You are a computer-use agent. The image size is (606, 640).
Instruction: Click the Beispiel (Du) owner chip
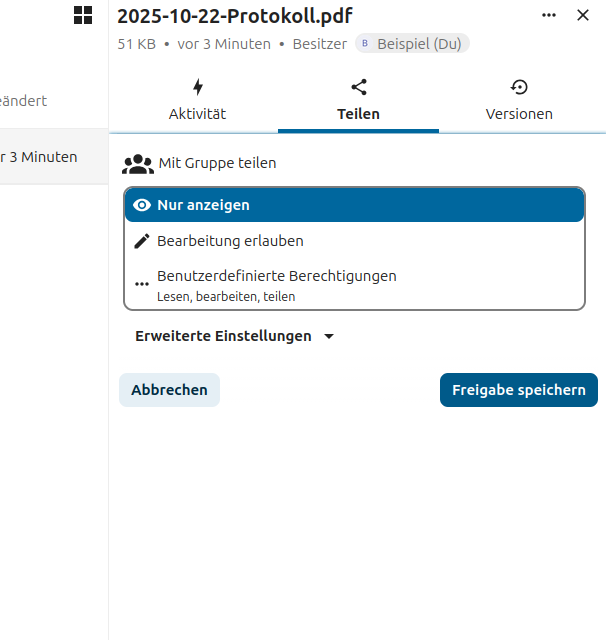point(412,44)
